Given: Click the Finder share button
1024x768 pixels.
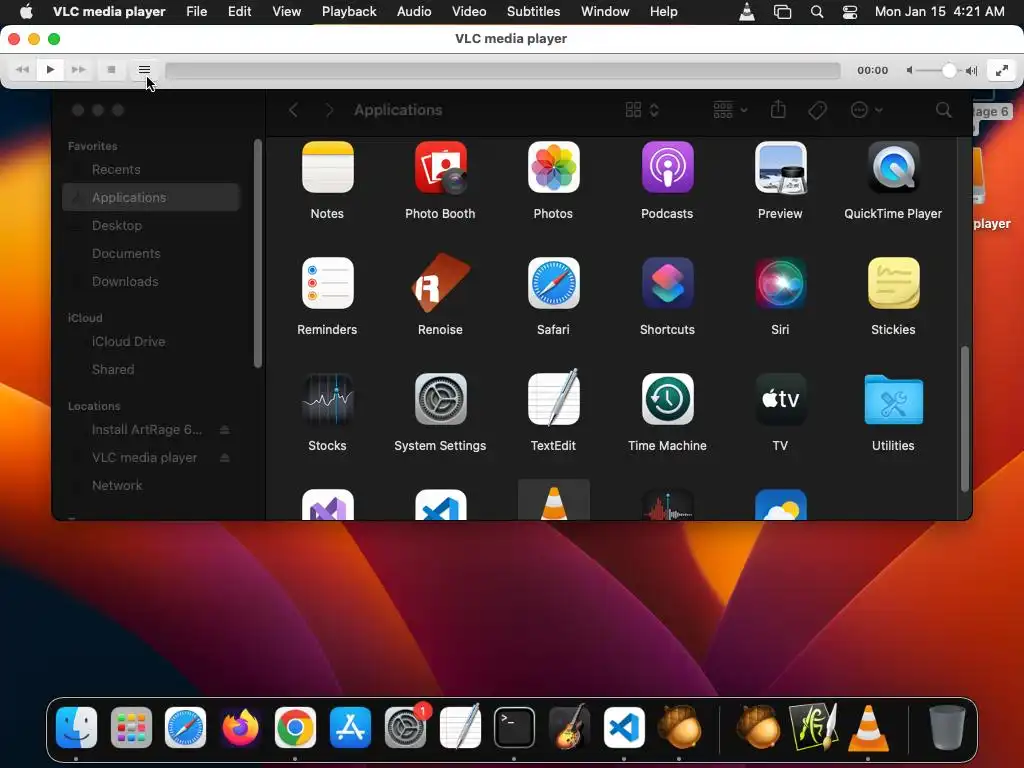Looking at the screenshot, I should point(778,110).
